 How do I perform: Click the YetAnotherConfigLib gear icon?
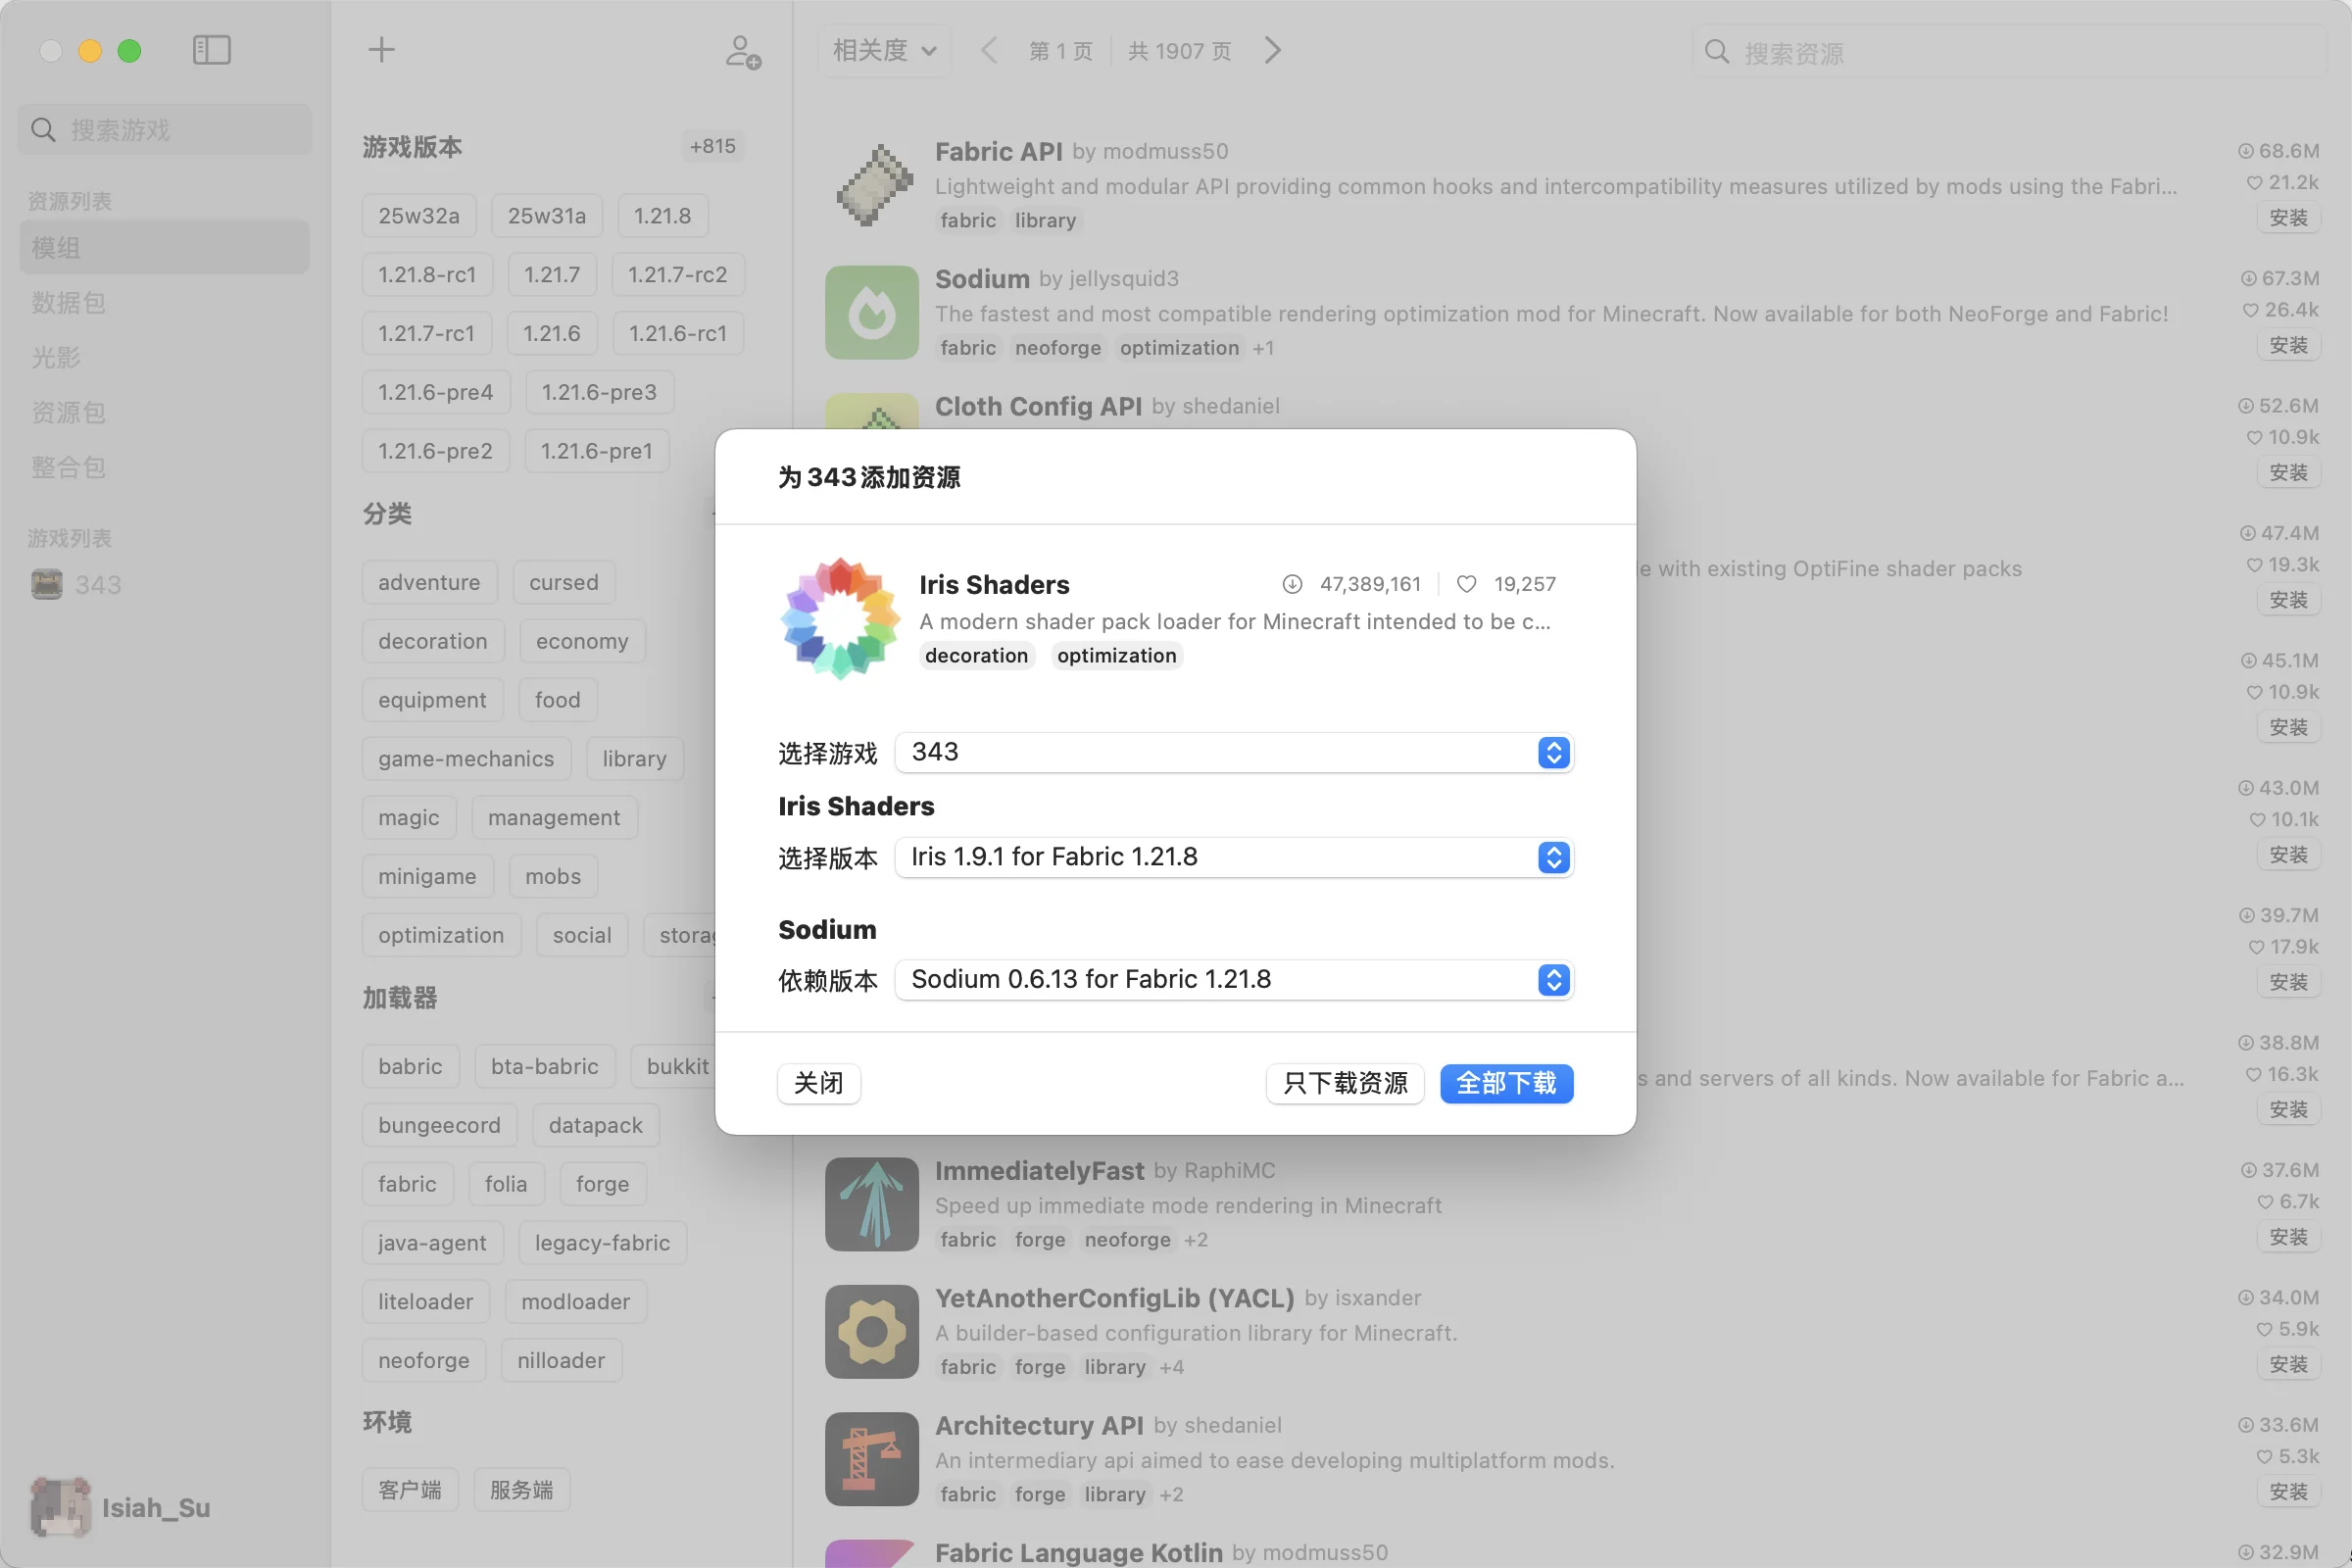point(871,1331)
